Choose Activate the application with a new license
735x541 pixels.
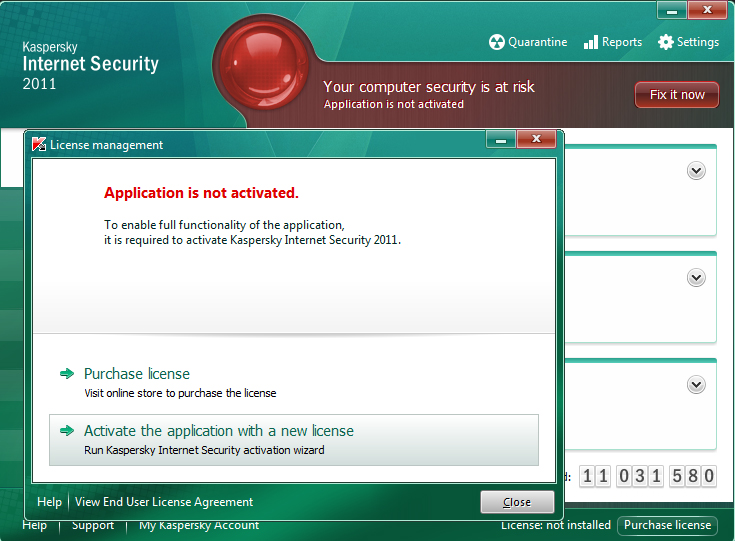pyautogui.click(x=293, y=440)
